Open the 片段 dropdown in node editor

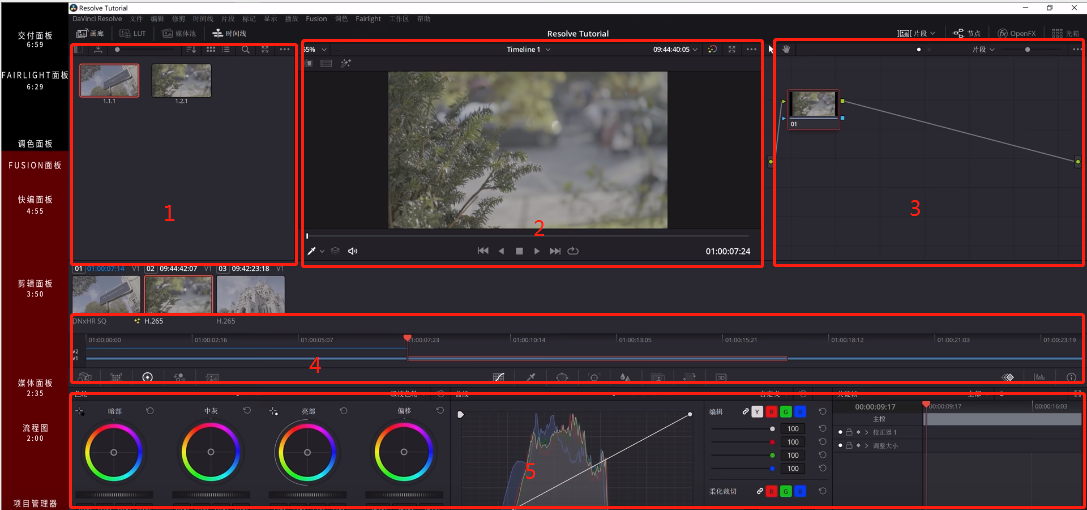coord(983,50)
